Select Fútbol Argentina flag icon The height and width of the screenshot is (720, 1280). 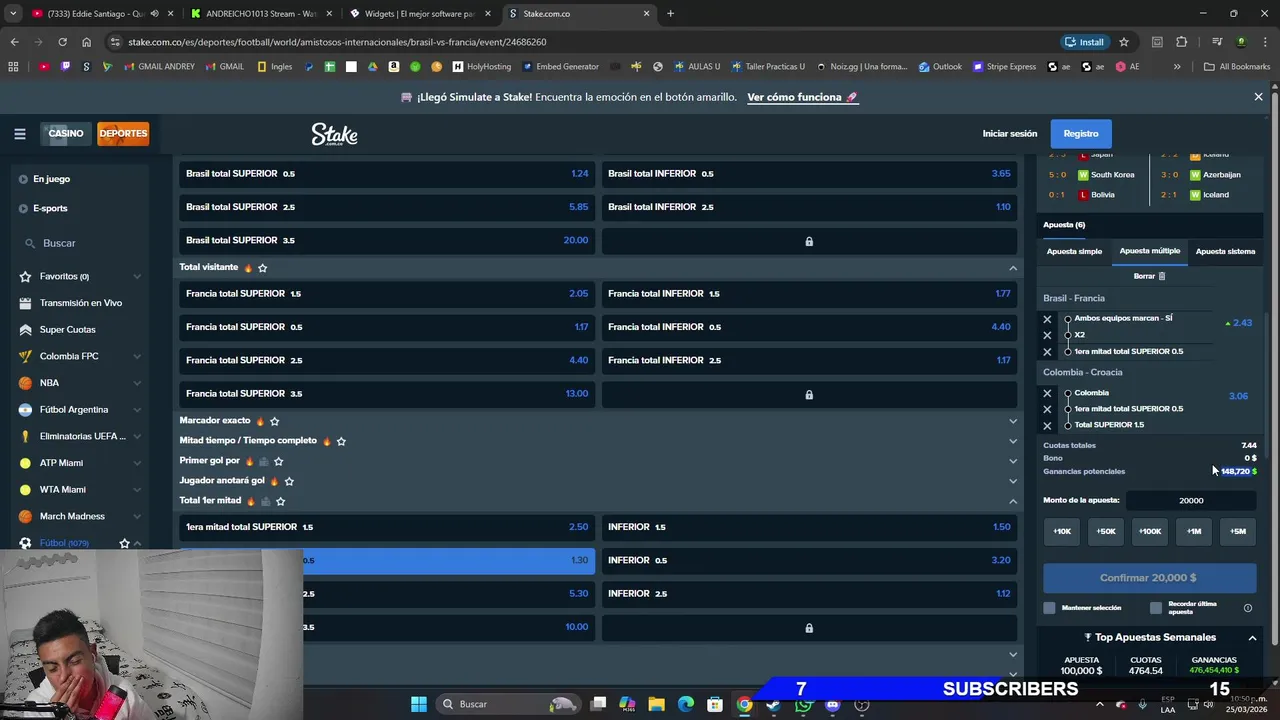pos(25,409)
